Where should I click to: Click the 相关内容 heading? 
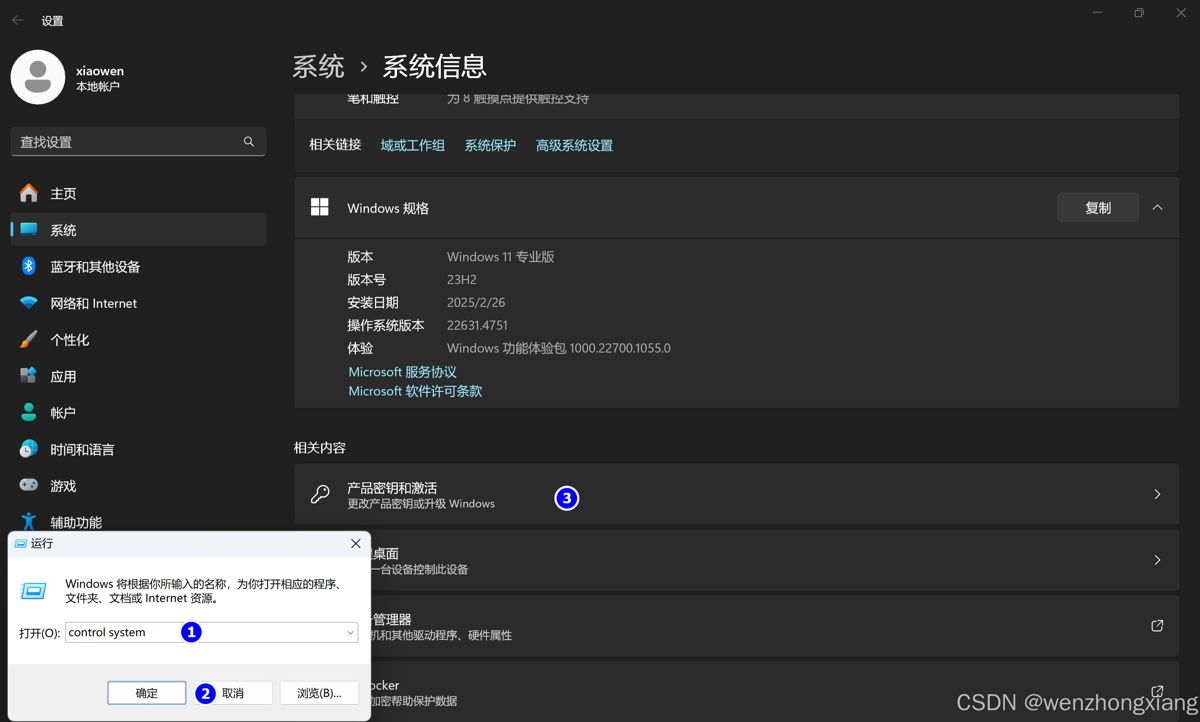pos(319,448)
